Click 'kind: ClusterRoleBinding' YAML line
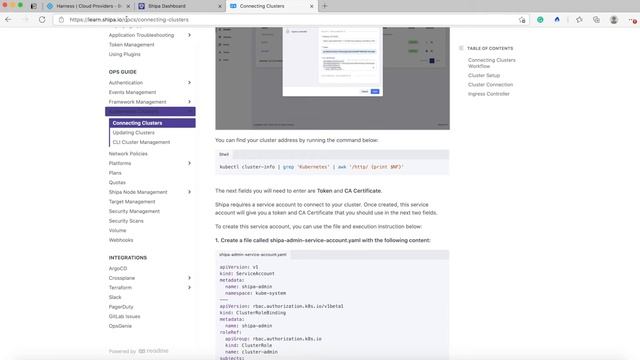 tap(253, 313)
